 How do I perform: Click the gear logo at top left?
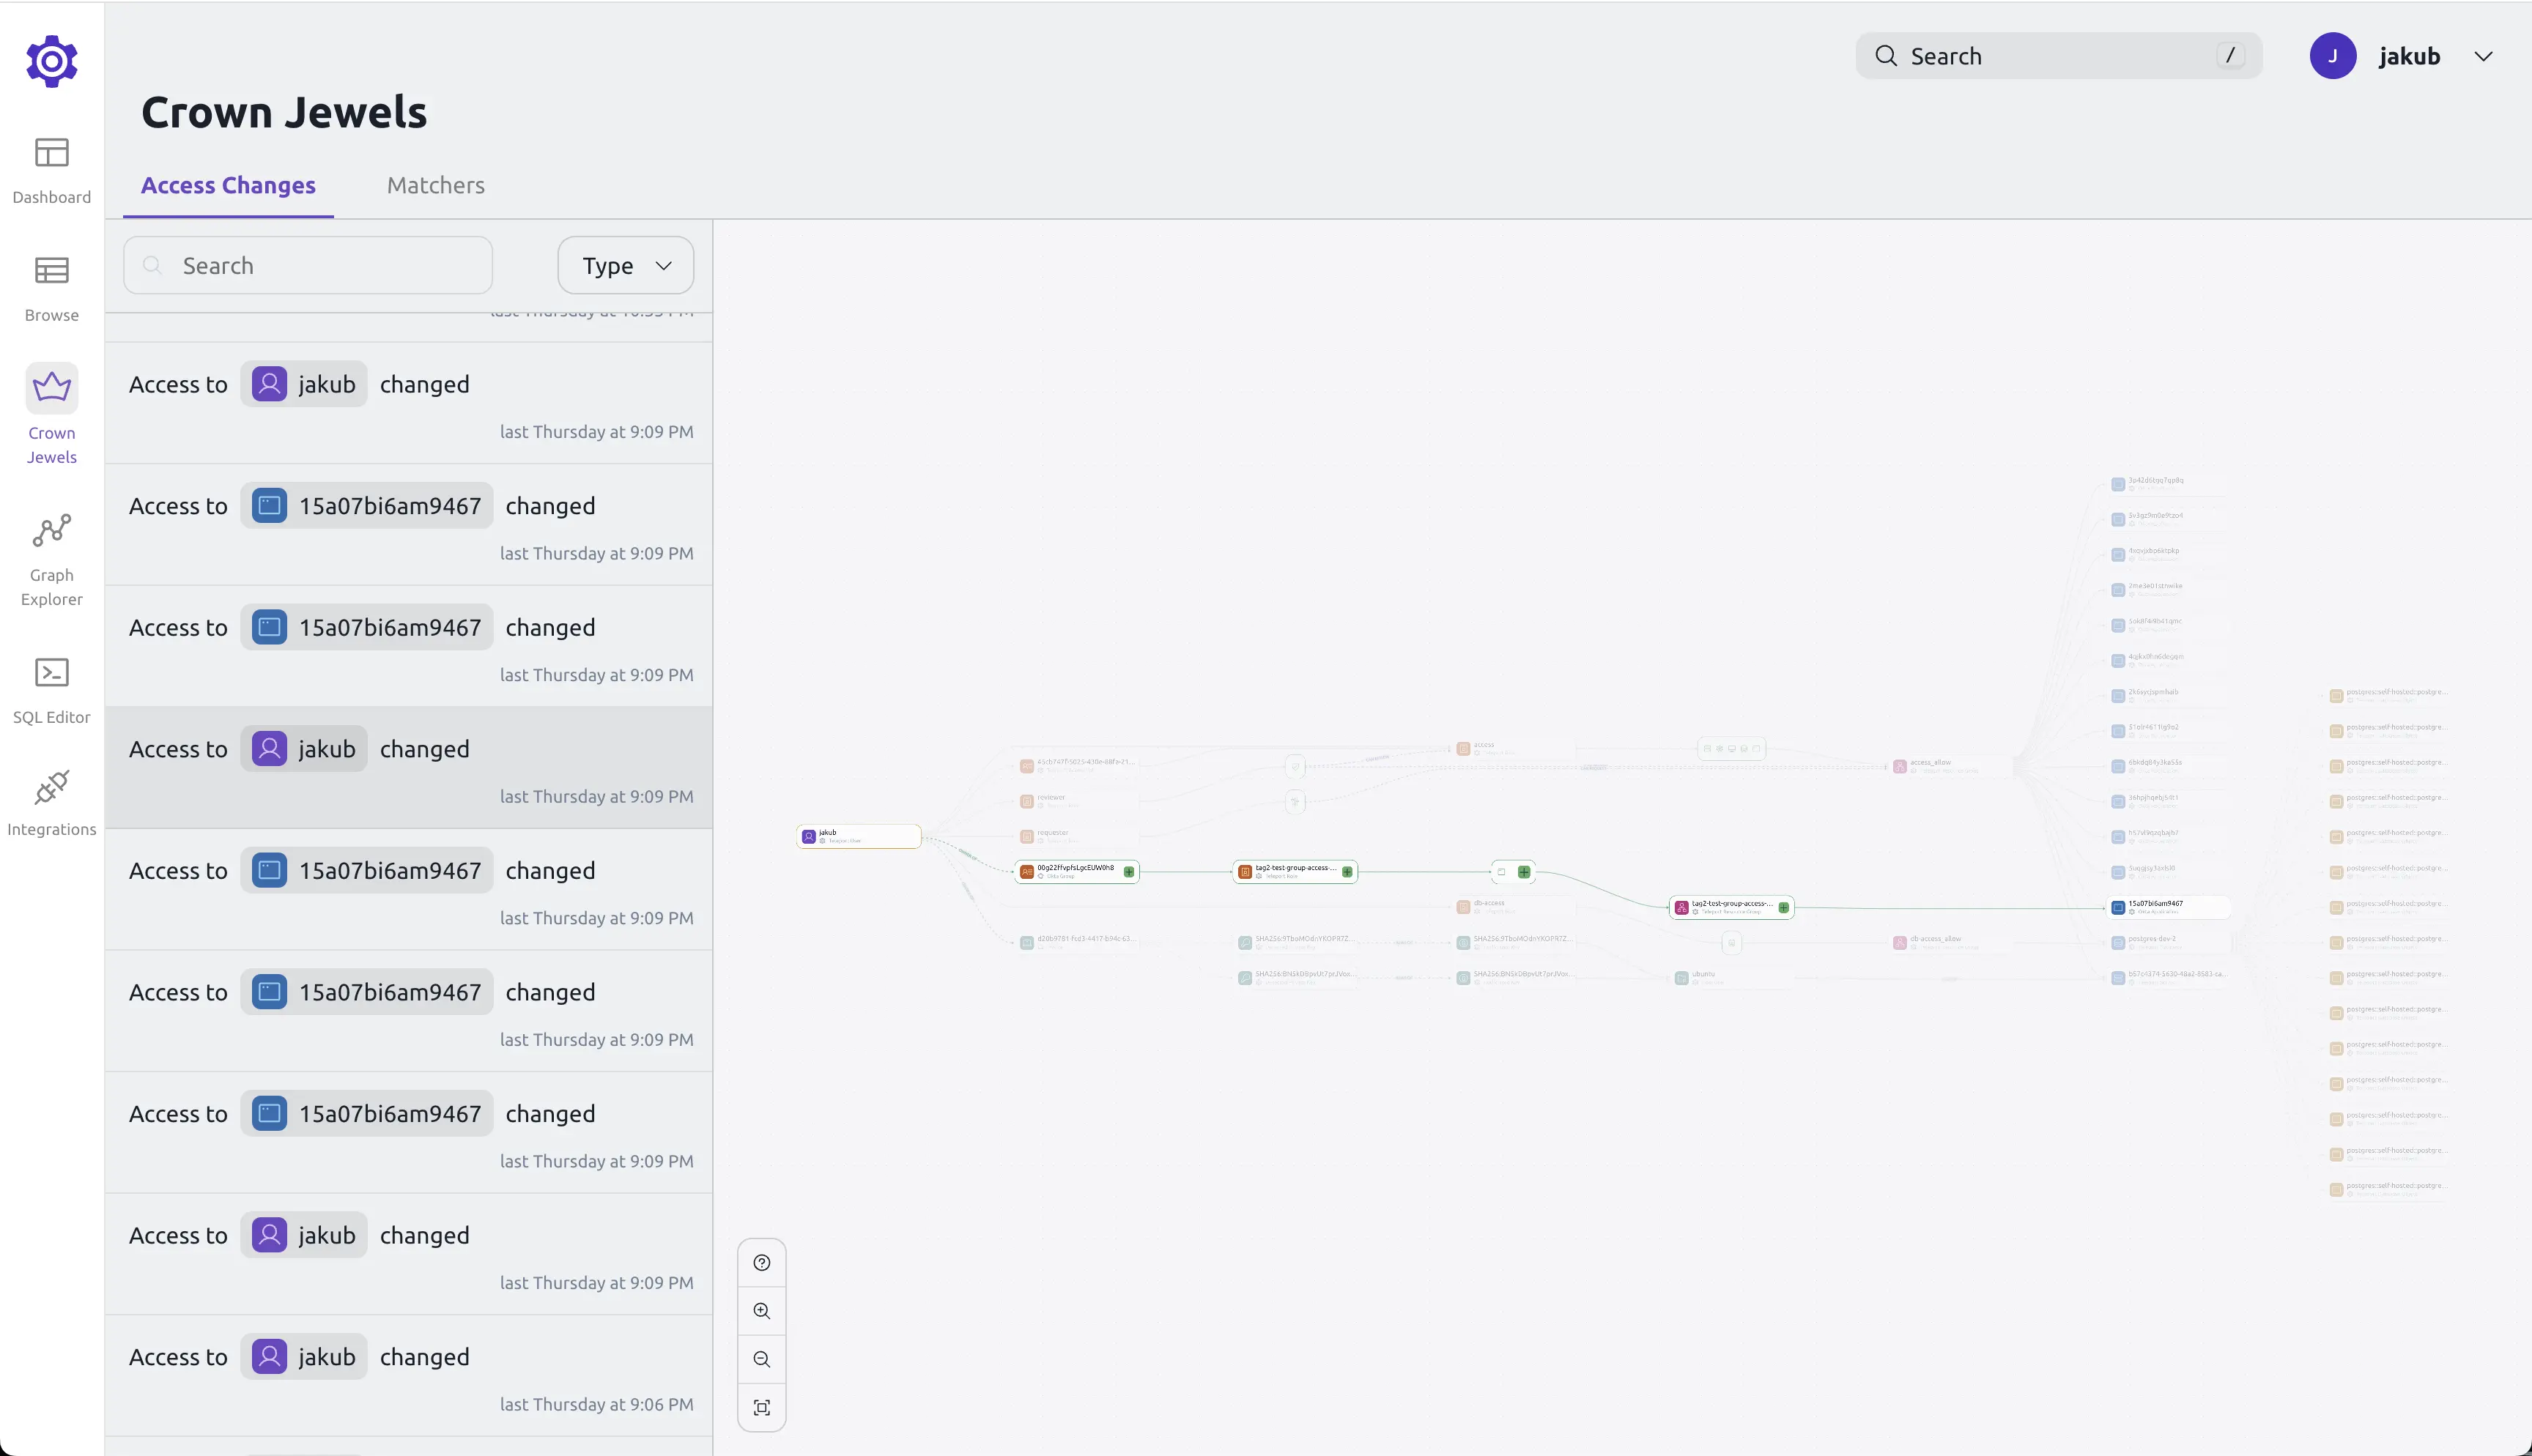[51, 62]
